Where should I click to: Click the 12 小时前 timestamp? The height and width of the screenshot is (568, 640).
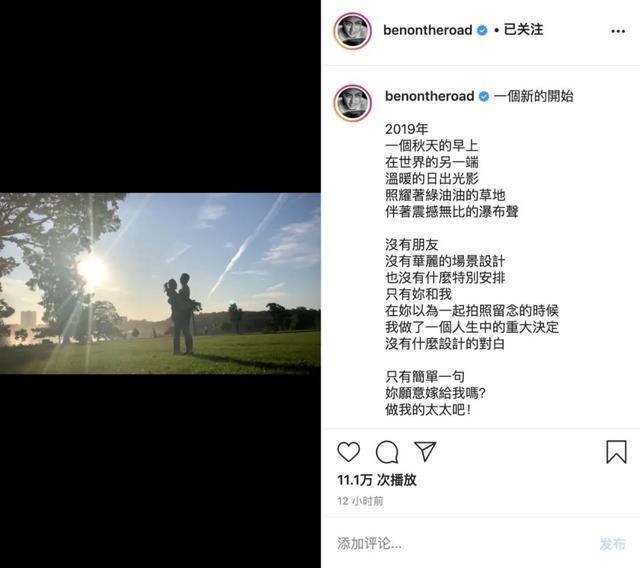click(x=360, y=501)
